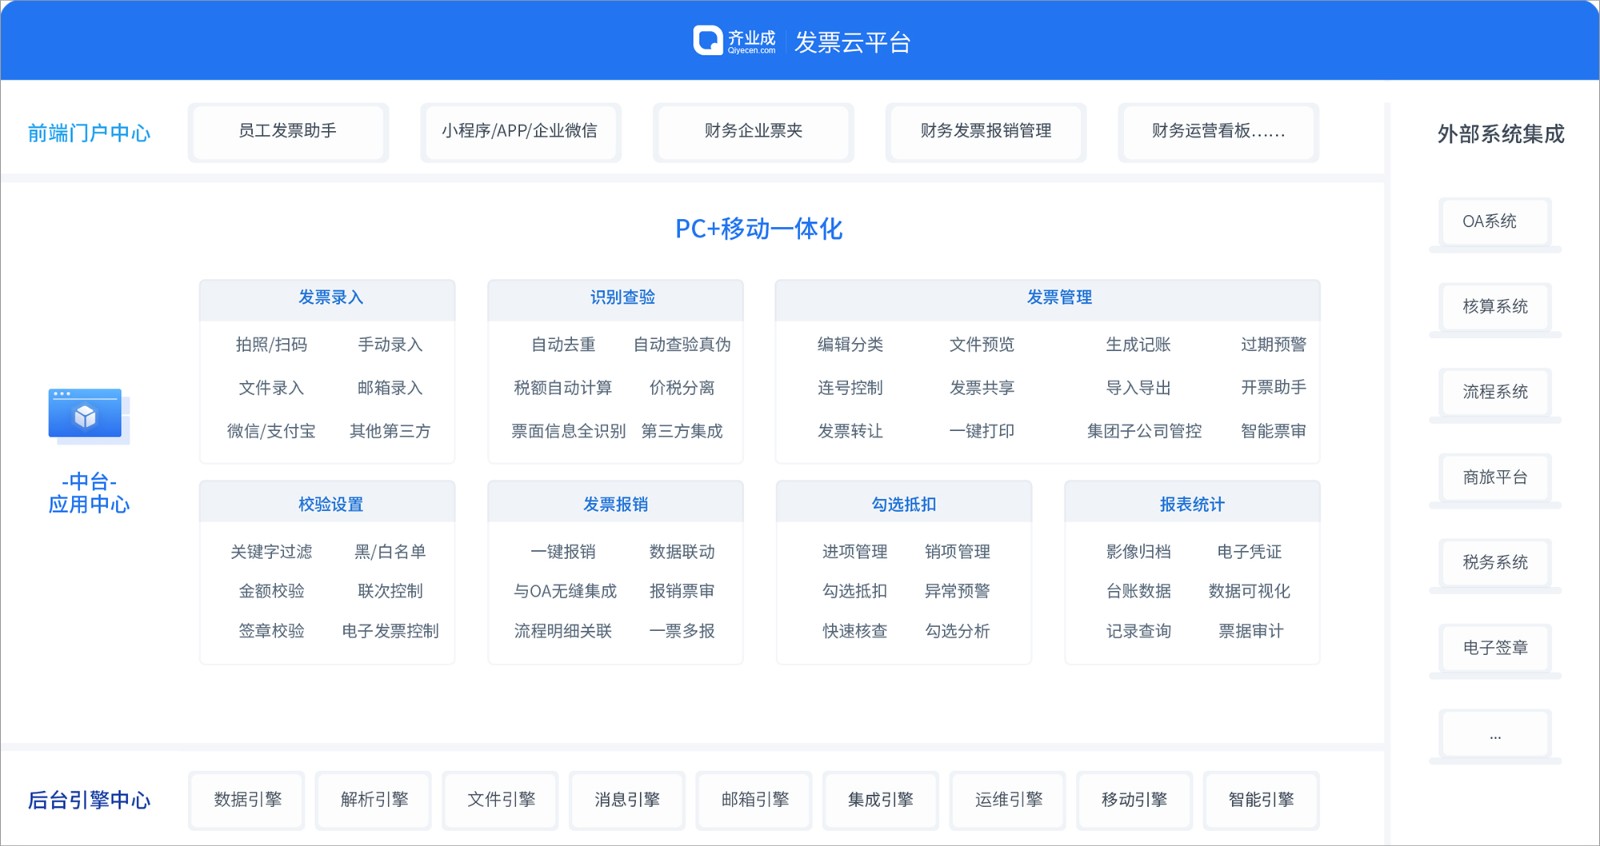Click 移动引擎 engine box
1600x846 pixels.
click(x=1135, y=800)
